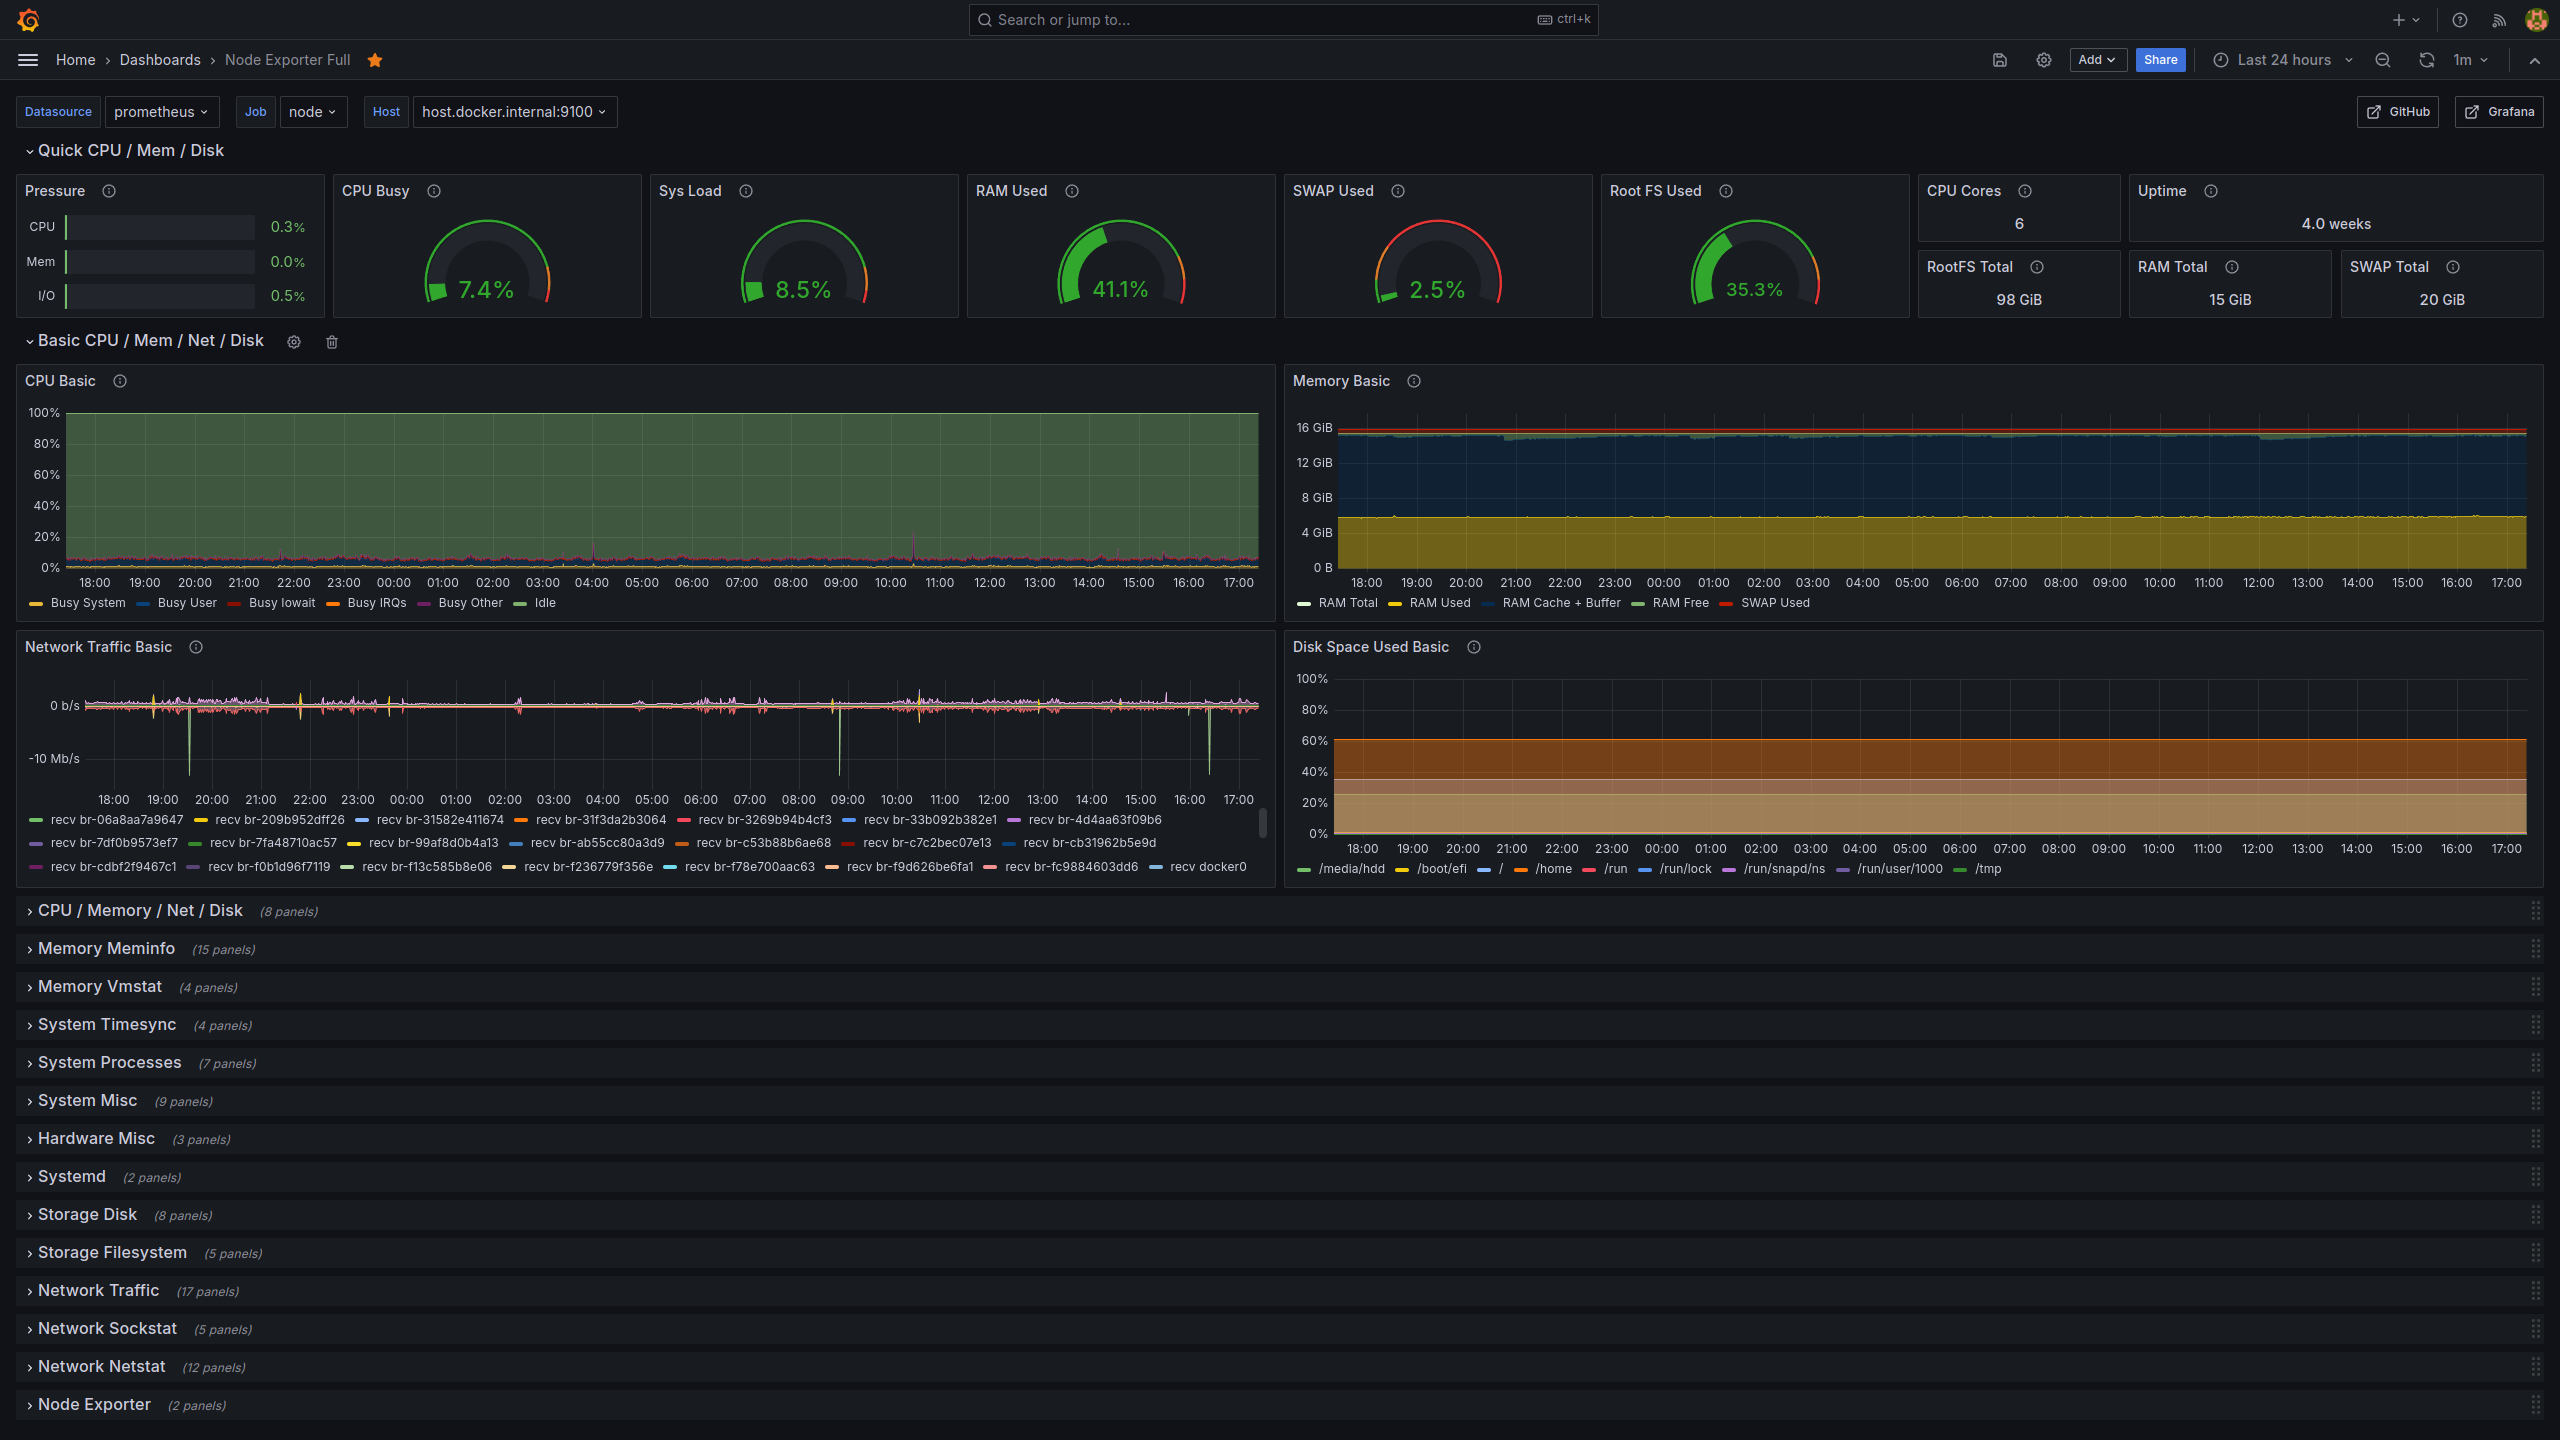
Task: Open the 1m refresh interval dropdown
Action: [2471, 60]
